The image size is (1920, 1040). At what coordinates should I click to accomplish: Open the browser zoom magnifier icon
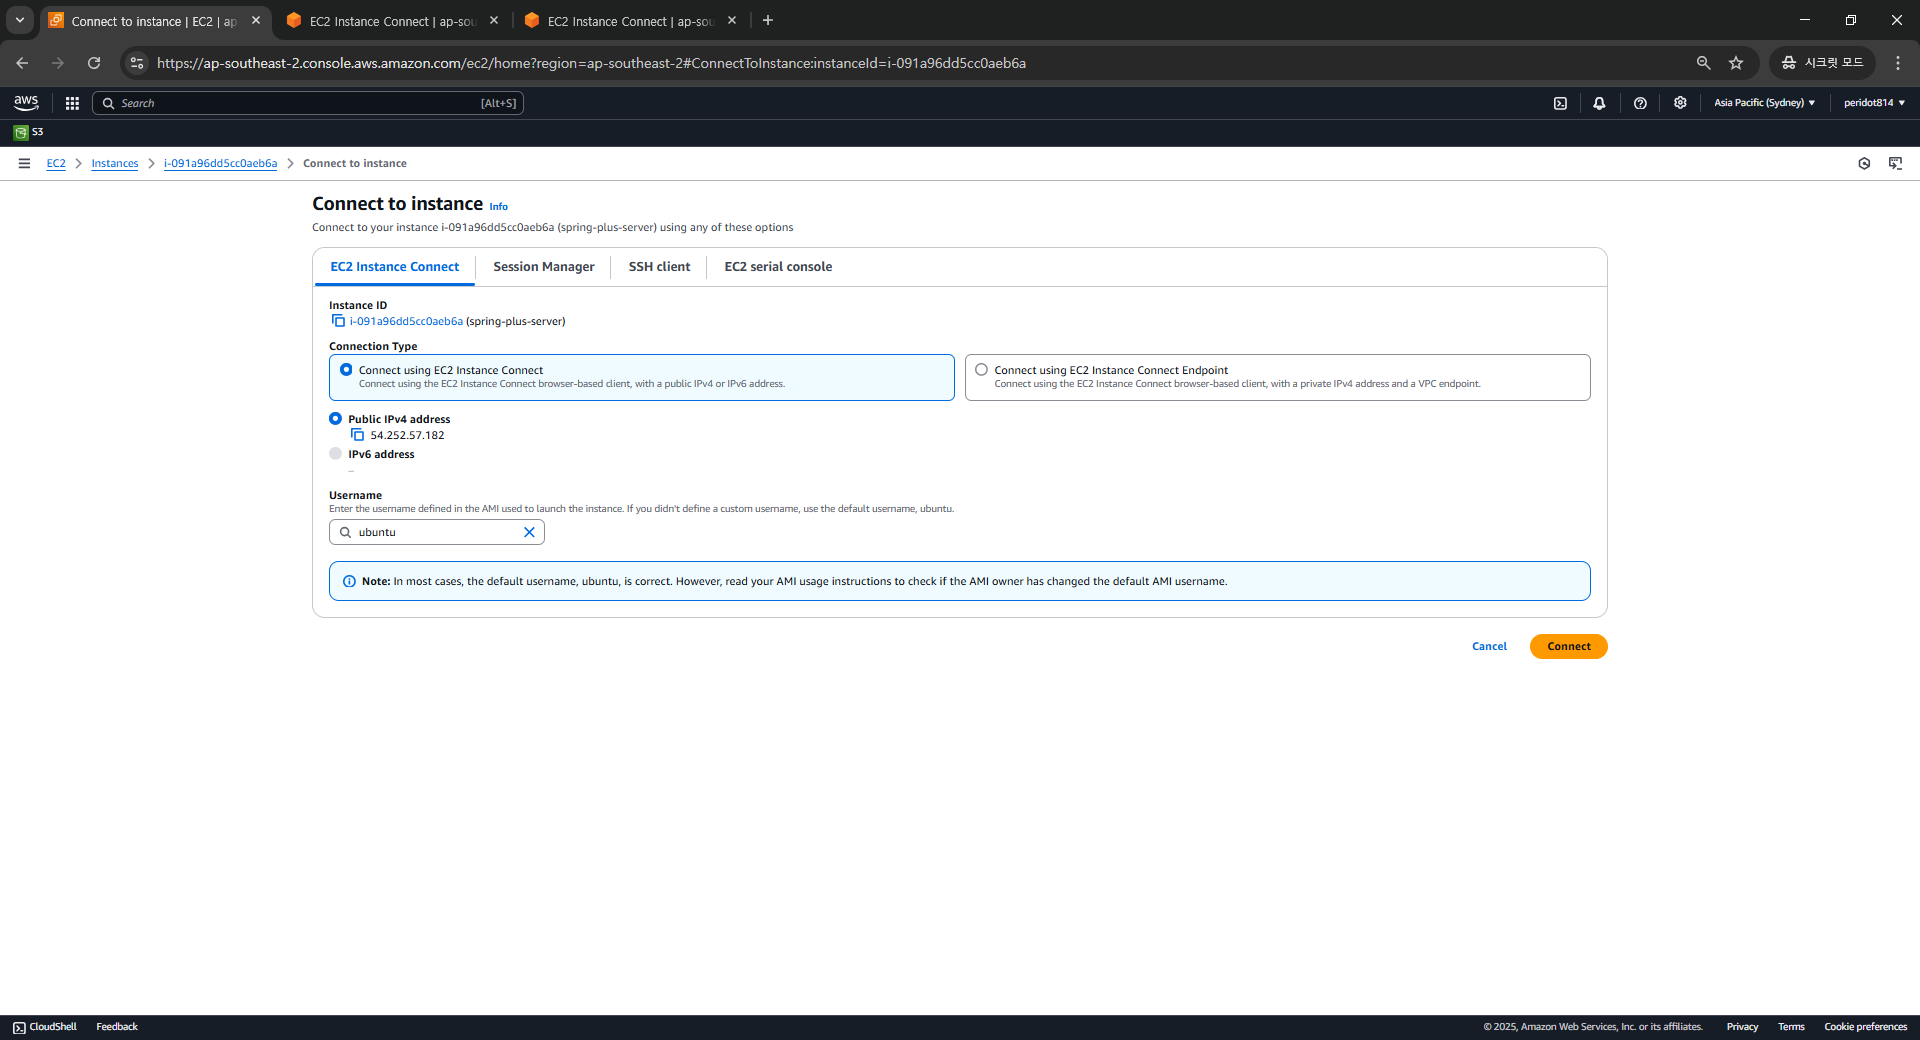point(1703,63)
